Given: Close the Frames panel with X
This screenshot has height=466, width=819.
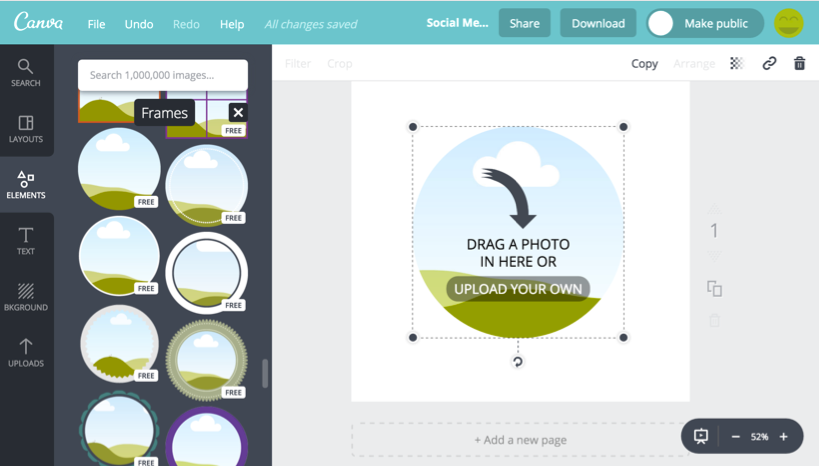Looking at the screenshot, I should click(x=237, y=112).
